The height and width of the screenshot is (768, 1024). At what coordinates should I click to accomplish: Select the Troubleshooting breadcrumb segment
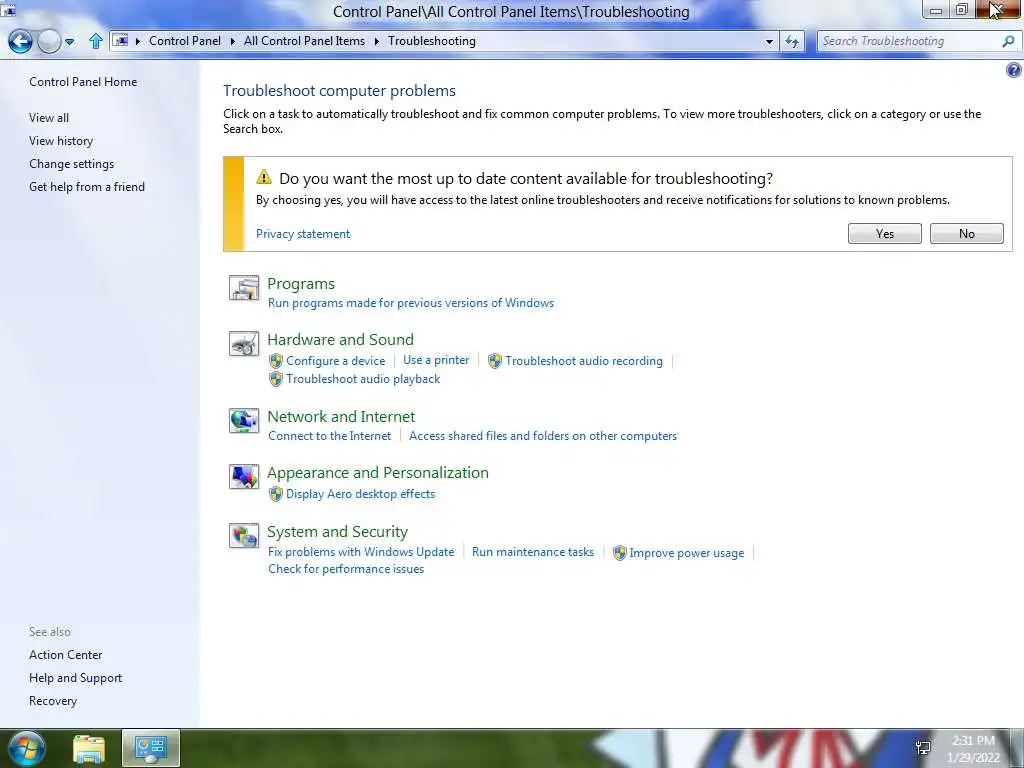click(432, 40)
